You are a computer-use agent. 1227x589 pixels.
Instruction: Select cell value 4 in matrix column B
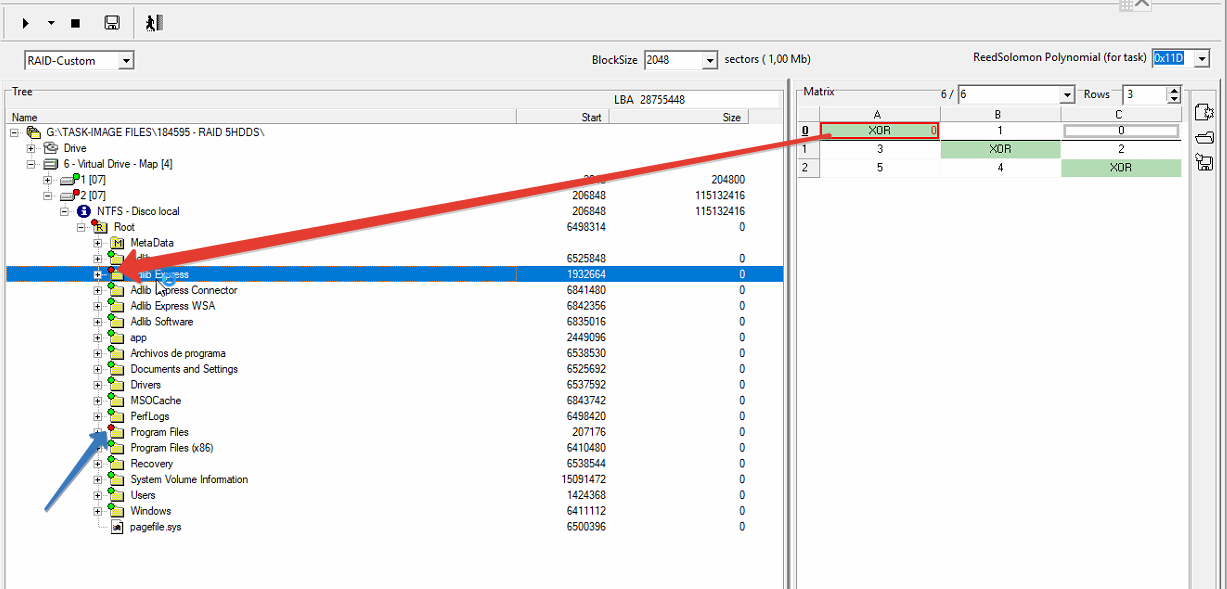pyautogui.click(x=1000, y=168)
